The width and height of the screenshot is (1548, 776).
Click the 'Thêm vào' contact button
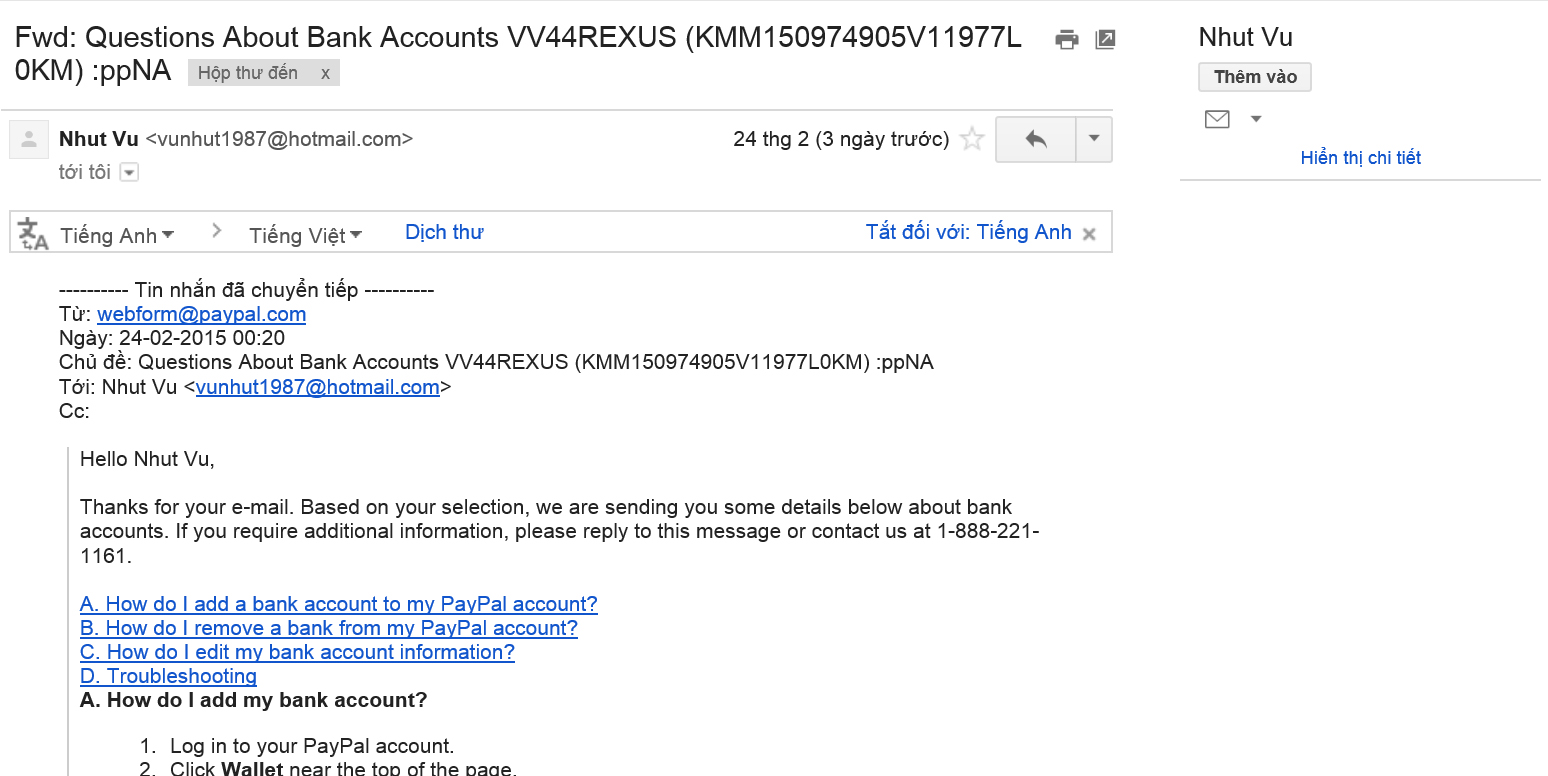click(x=1255, y=77)
